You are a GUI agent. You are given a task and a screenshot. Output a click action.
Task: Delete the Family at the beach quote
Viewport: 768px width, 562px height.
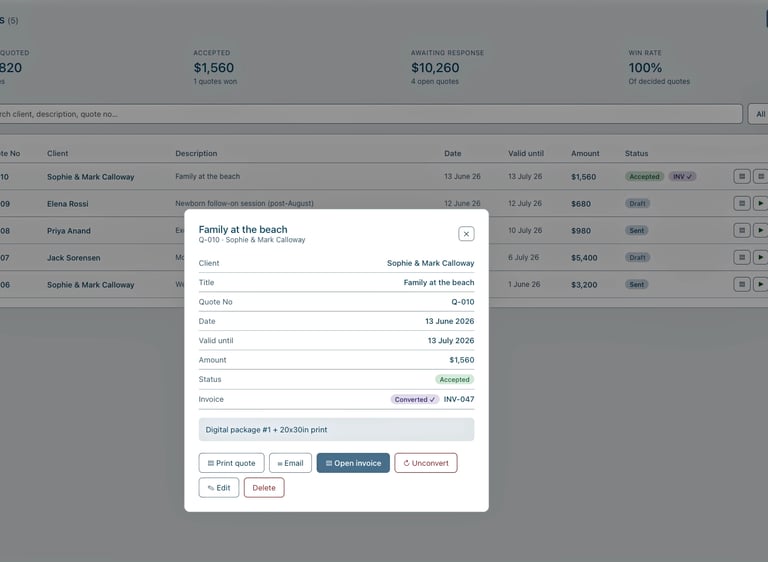264,488
